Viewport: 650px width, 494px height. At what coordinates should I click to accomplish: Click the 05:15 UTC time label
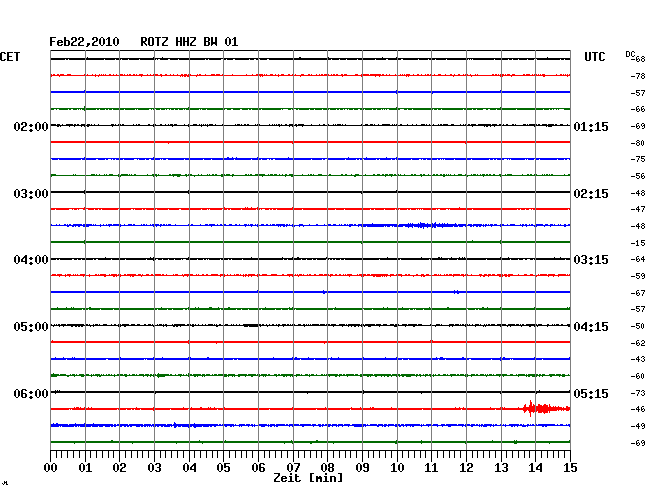click(x=591, y=393)
